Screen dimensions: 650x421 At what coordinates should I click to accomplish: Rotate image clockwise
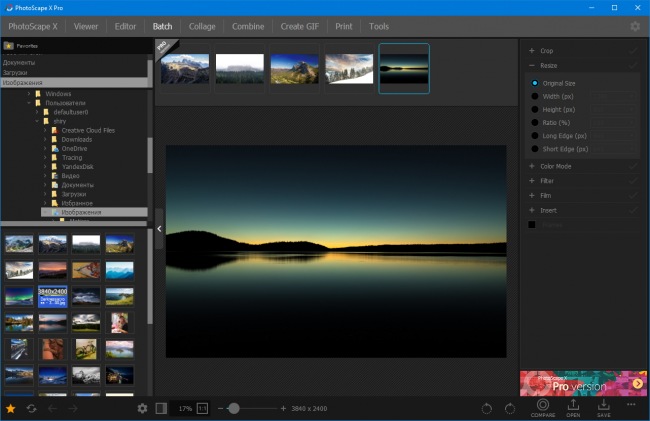click(x=510, y=409)
